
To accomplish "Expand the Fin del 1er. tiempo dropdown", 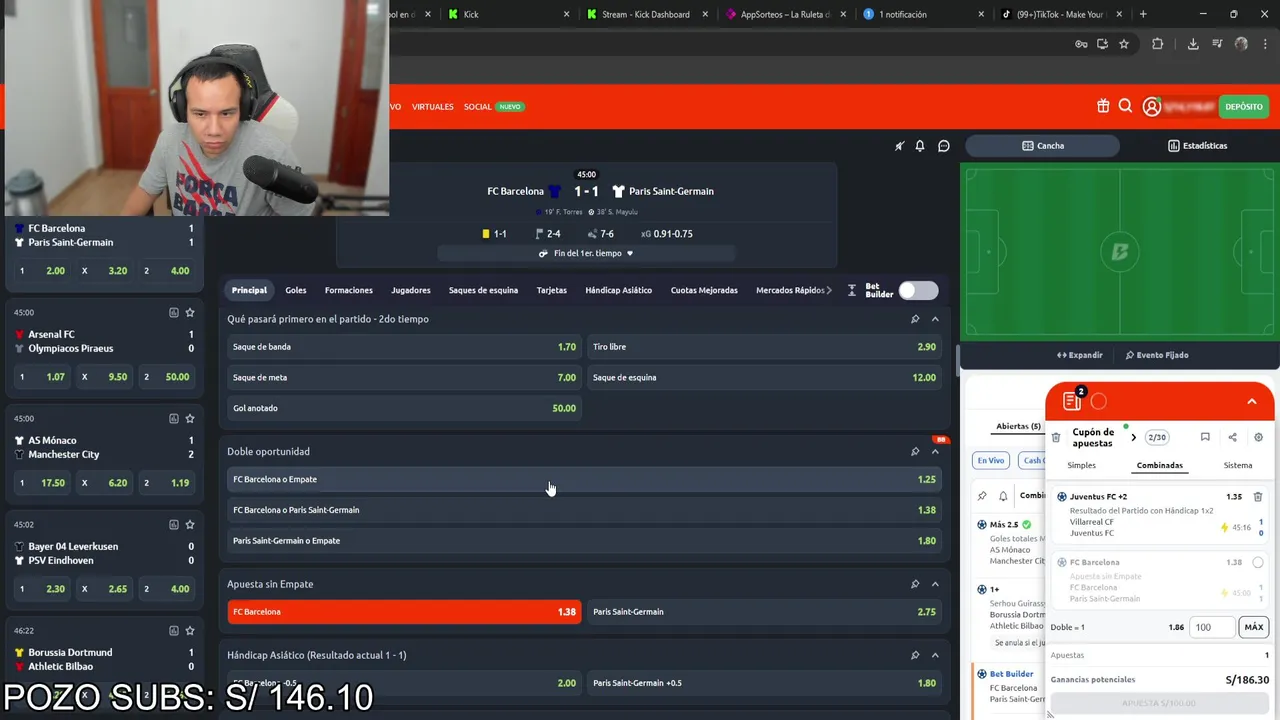I will pos(586,253).
